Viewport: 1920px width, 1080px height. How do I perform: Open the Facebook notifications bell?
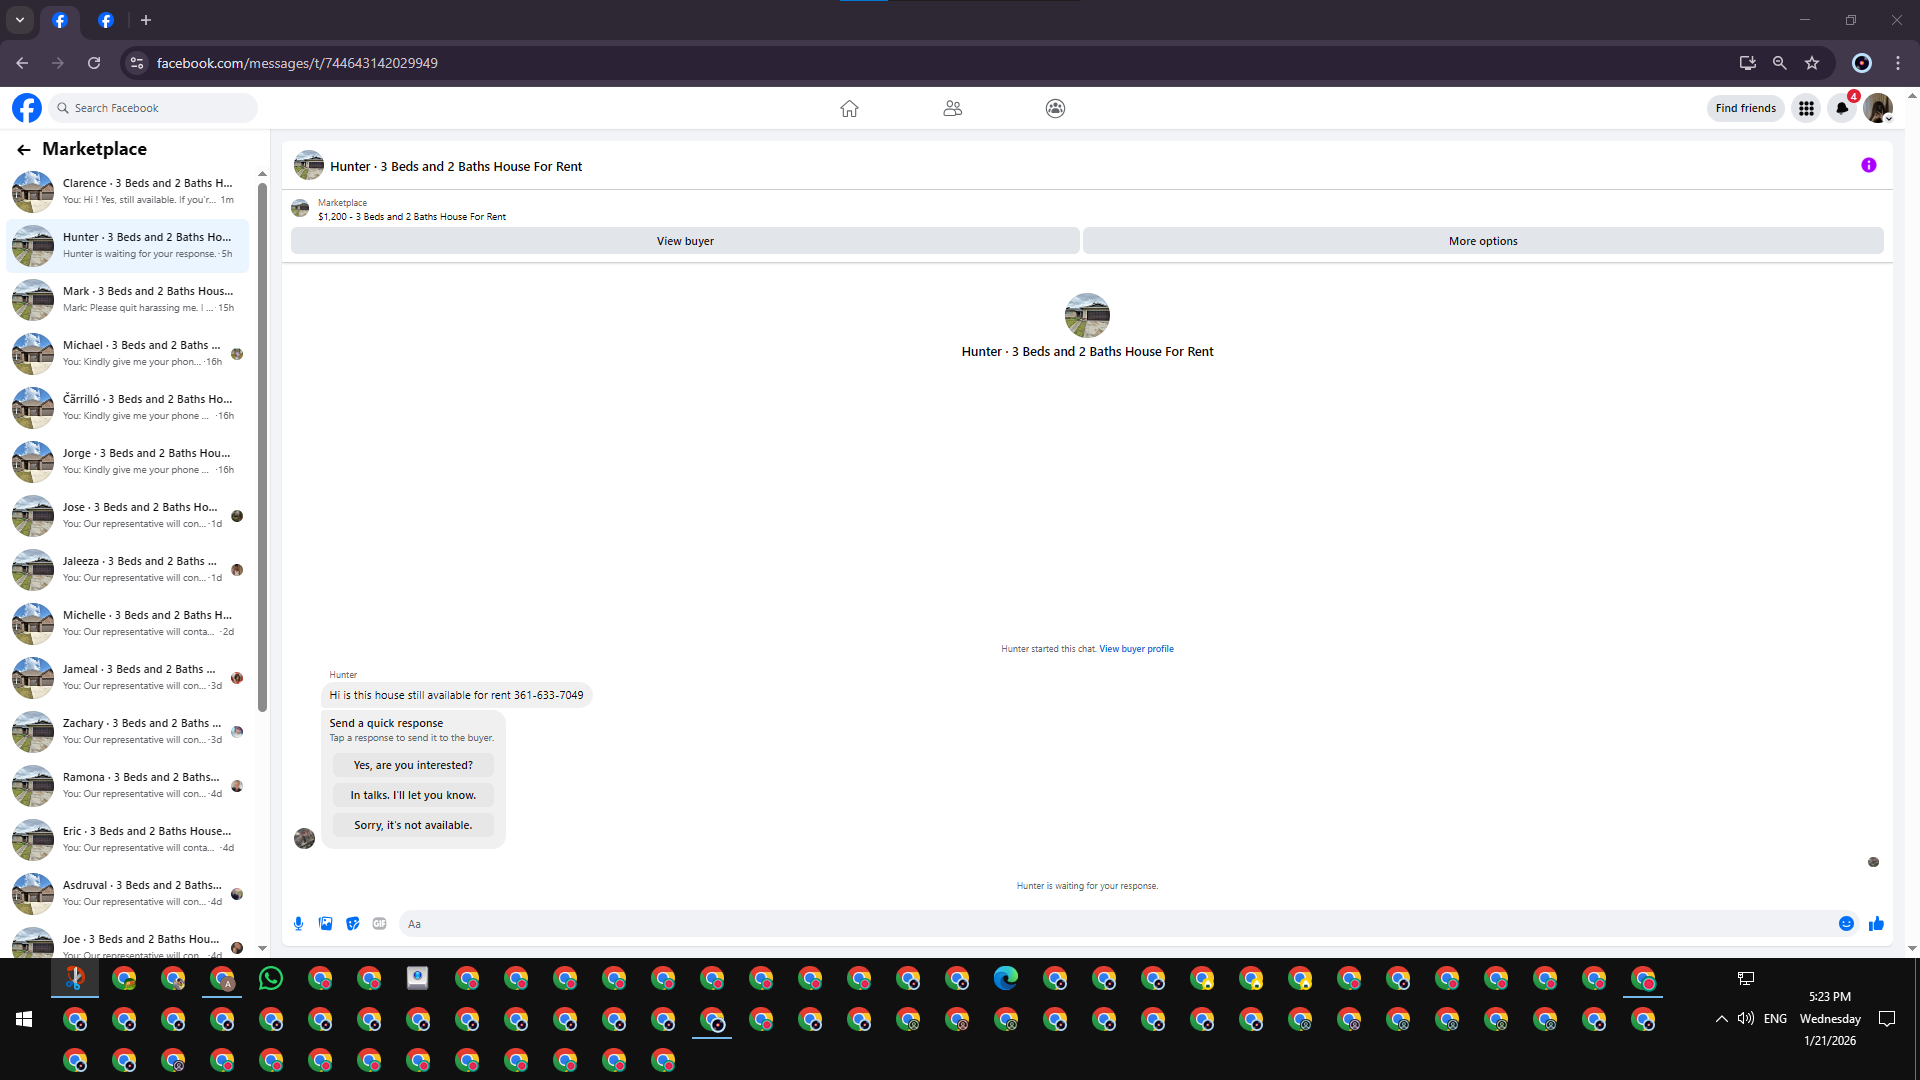coord(1841,108)
